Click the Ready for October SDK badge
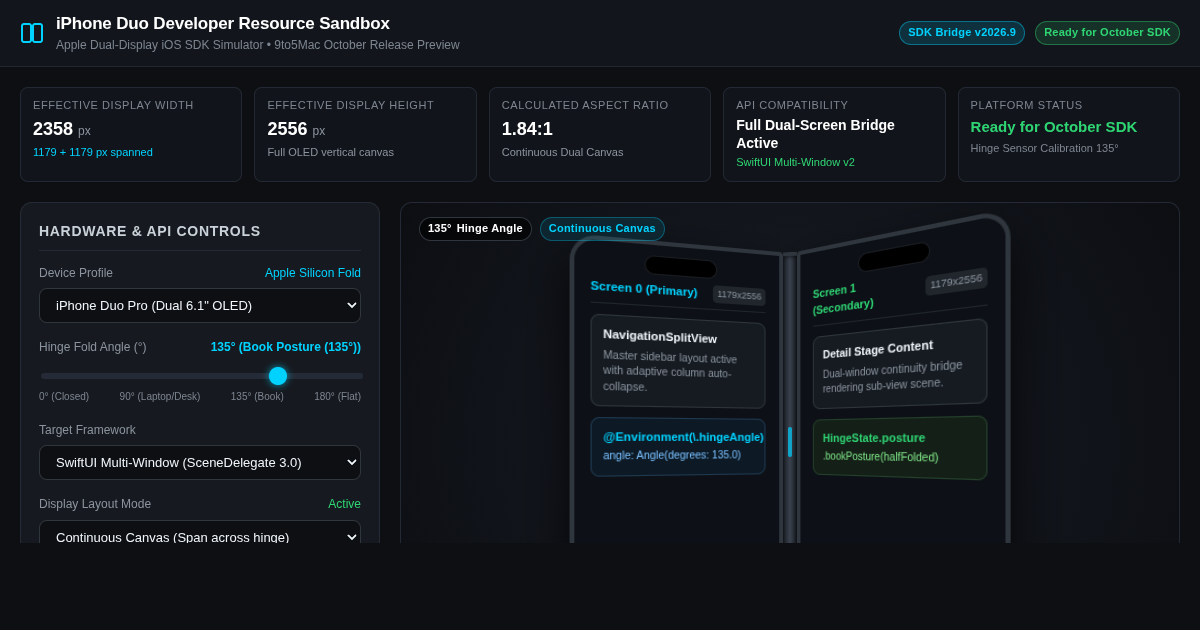 (x=1107, y=33)
